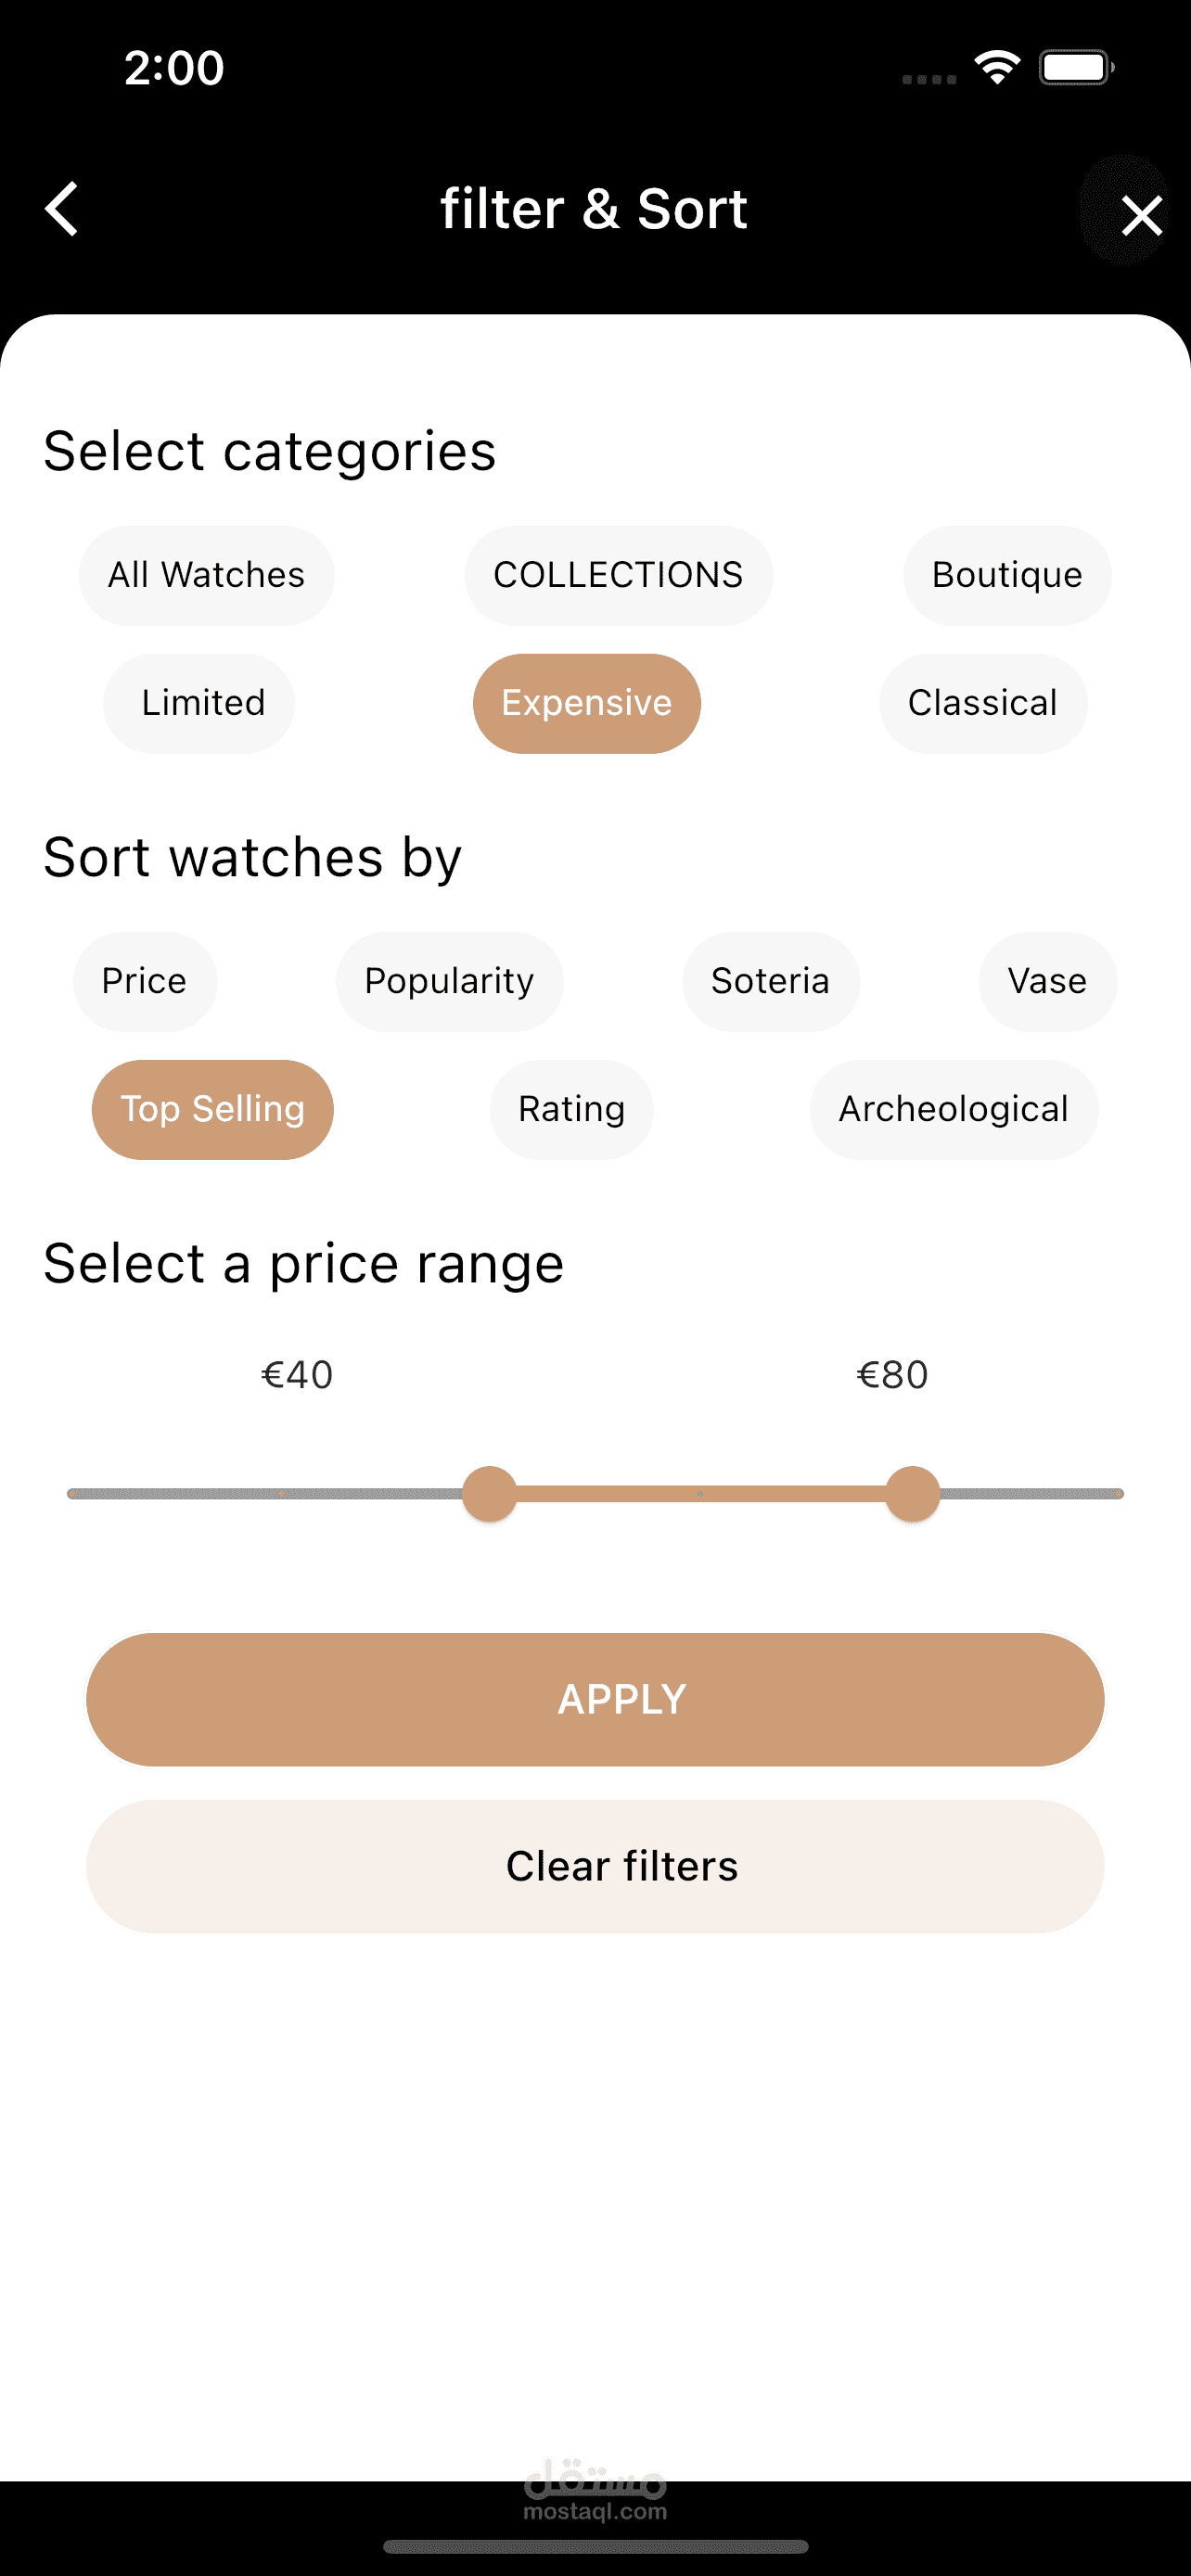Image resolution: width=1191 pixels, height=2576 pixels.
Task: Toggle the COLLECTIONS category chip
Action: tap(618, 575)
